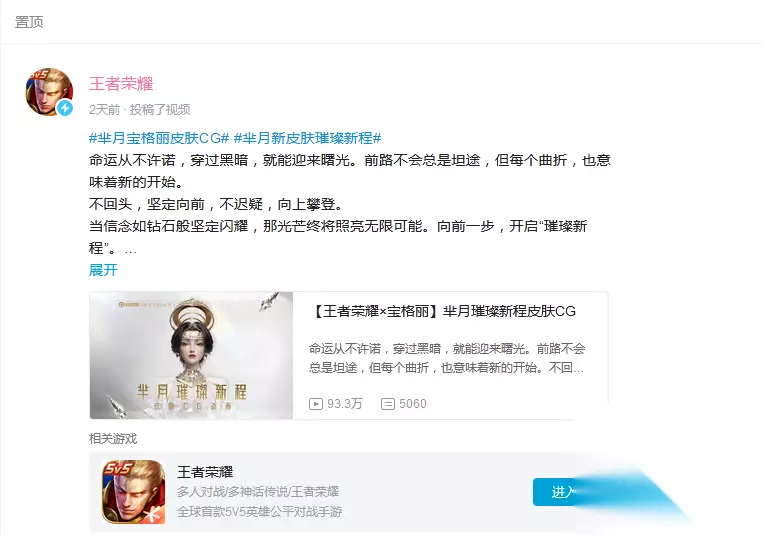765x535 pixels.
Task: Open video title 芈月璀璨新程皮肤CG
Action: (443, 311)
